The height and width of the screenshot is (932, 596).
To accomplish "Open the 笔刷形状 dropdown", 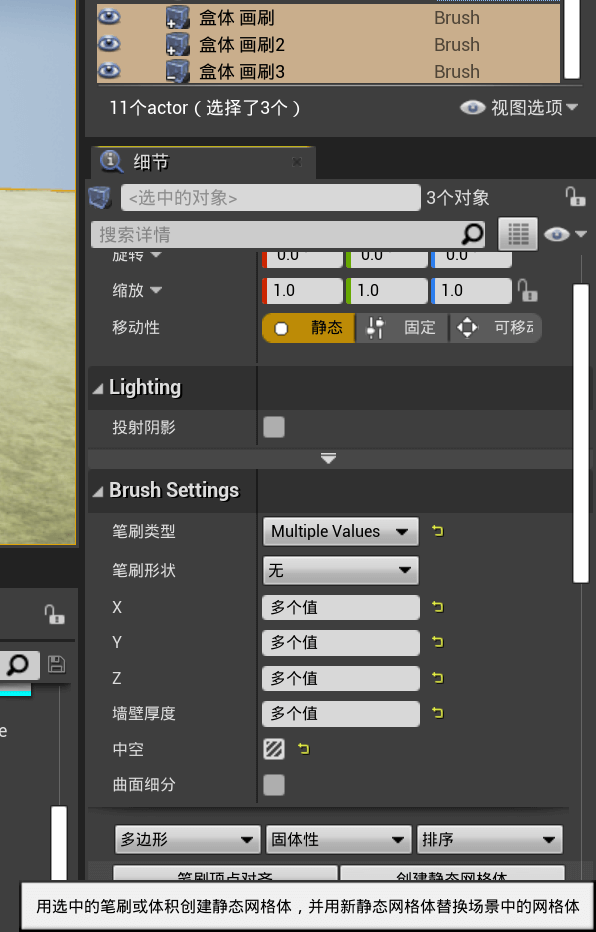I will pyautogui.click(x=340, y=571).
